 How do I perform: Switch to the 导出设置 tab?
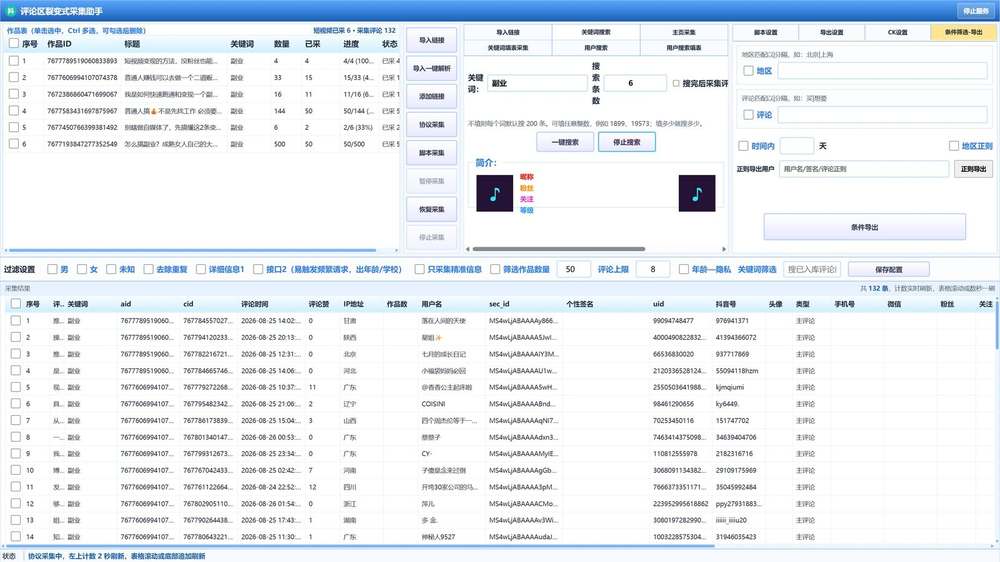point(832,32)
